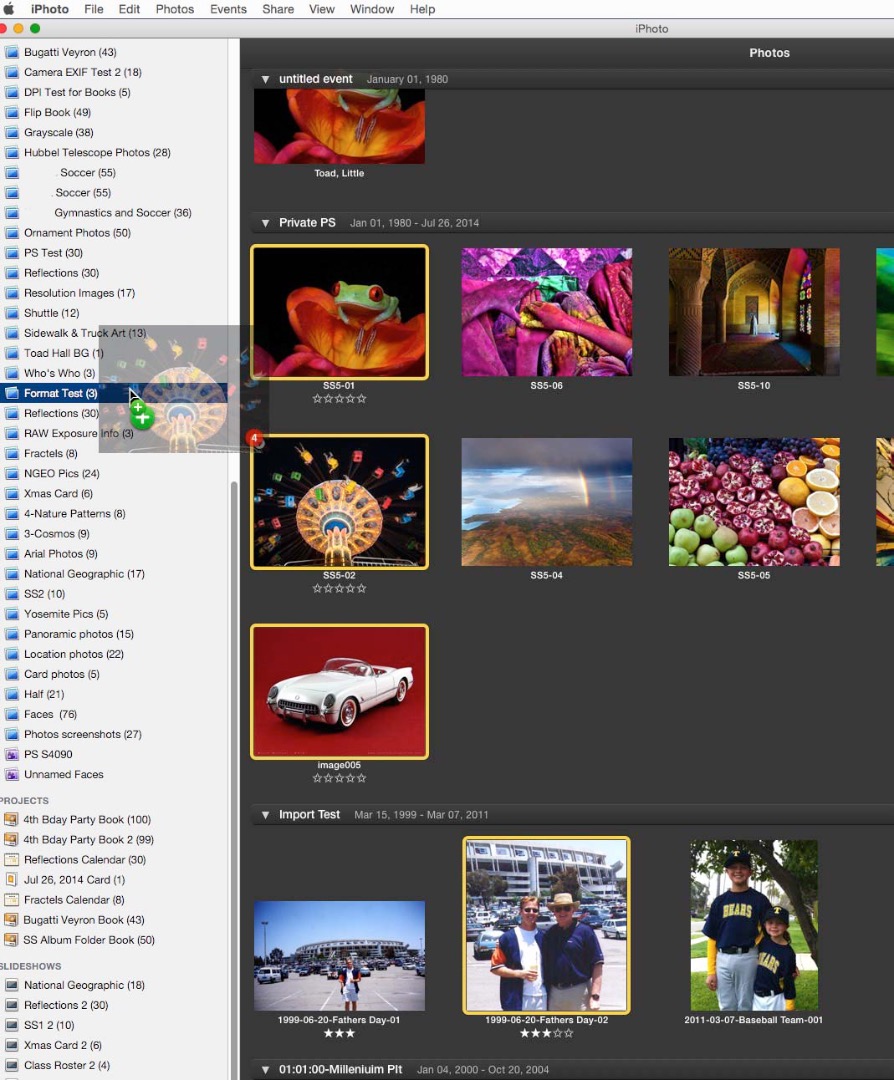The height and width of the screenshot is (1080, 894).
Task: Set star rating under SS5-02 photo
Action: click(339, 589)
